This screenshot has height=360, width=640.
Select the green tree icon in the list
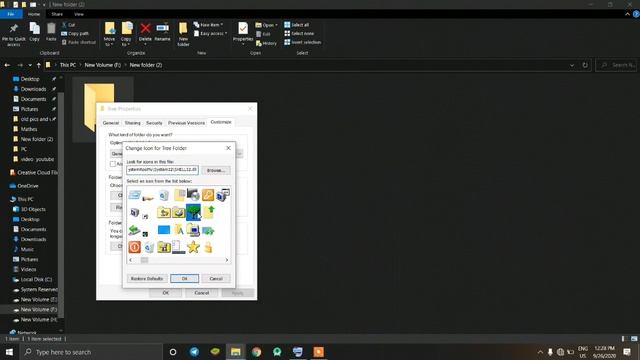[x=193, y=212]
